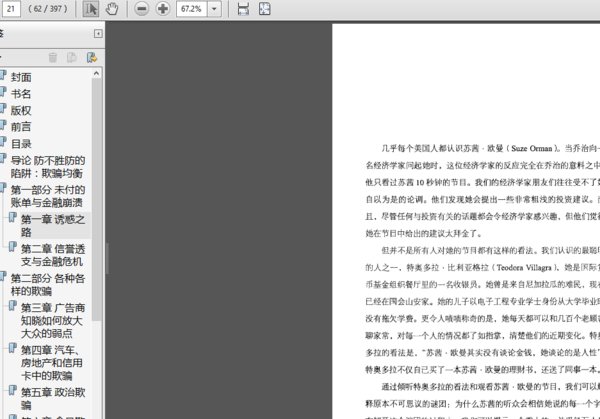This screenshot has height=419, width=600.
Task: Select bookmark 第一章 诱惑之路
Action: point(53,225)
